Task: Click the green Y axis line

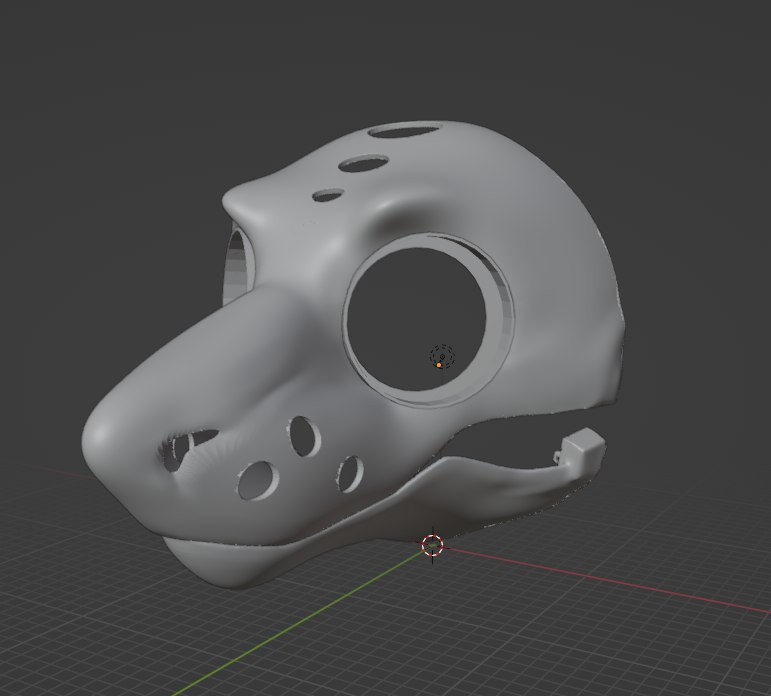Action: coord(300,619)
